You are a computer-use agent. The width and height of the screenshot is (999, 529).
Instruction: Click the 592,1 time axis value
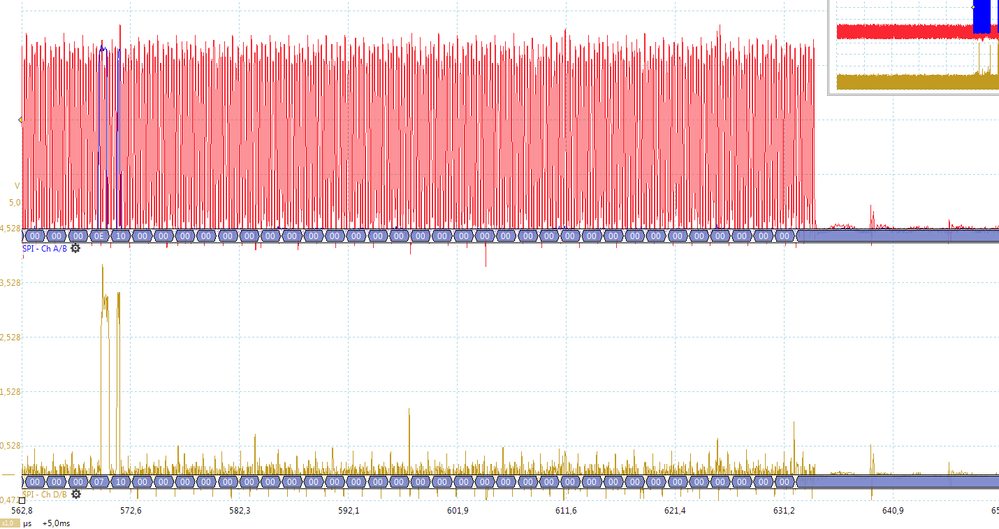point(349,511)
